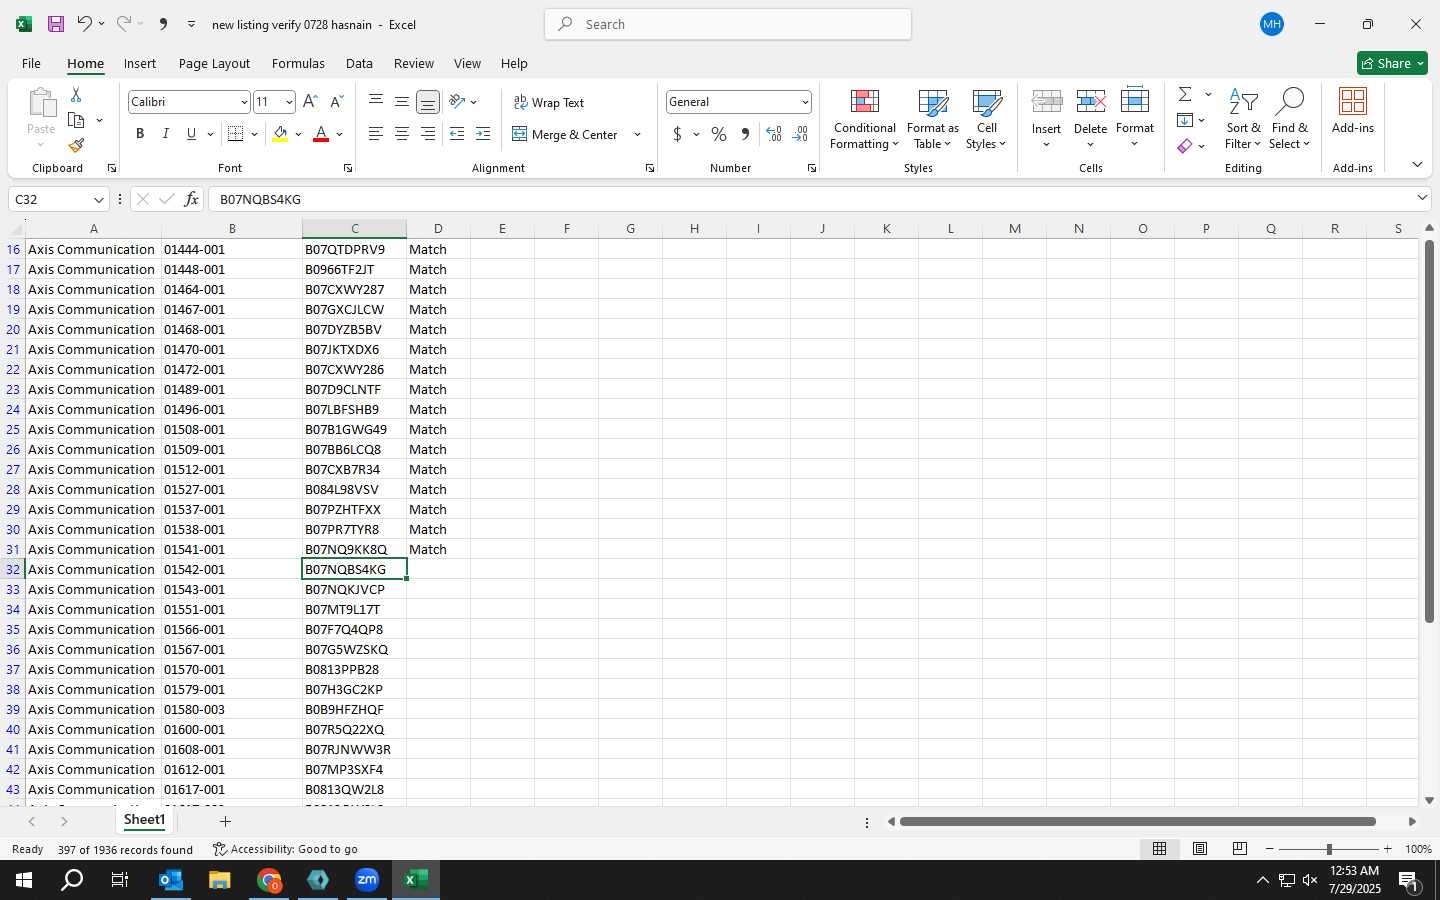Viewport: 1440px width, 900px height.
Task: Cut the selection with the scissors icon
Action: pyautogui.click(x=76, y=94)
